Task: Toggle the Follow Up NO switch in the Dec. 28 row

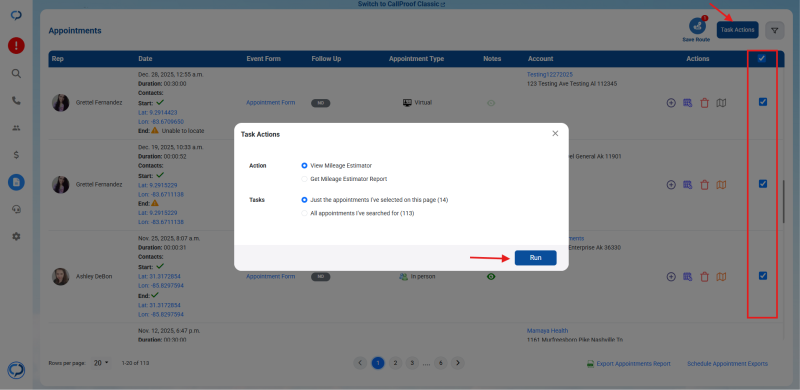Action: [321, 103]
